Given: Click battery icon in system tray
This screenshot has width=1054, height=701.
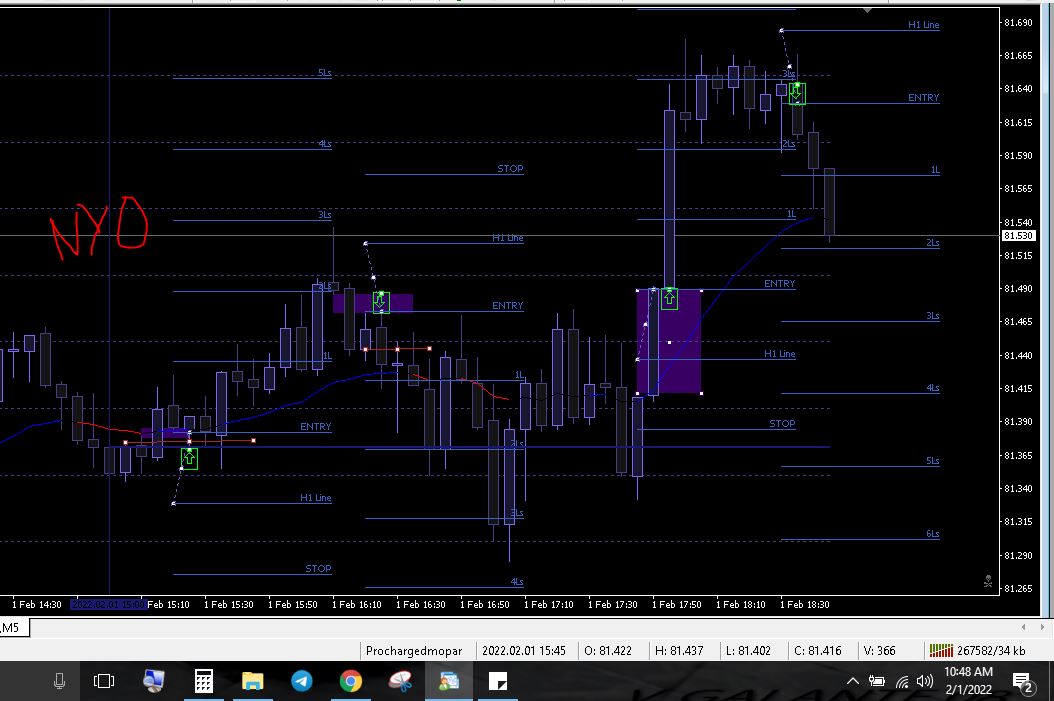Looking at the screenshot, I should pyautogui.click(x=877, y=682).
